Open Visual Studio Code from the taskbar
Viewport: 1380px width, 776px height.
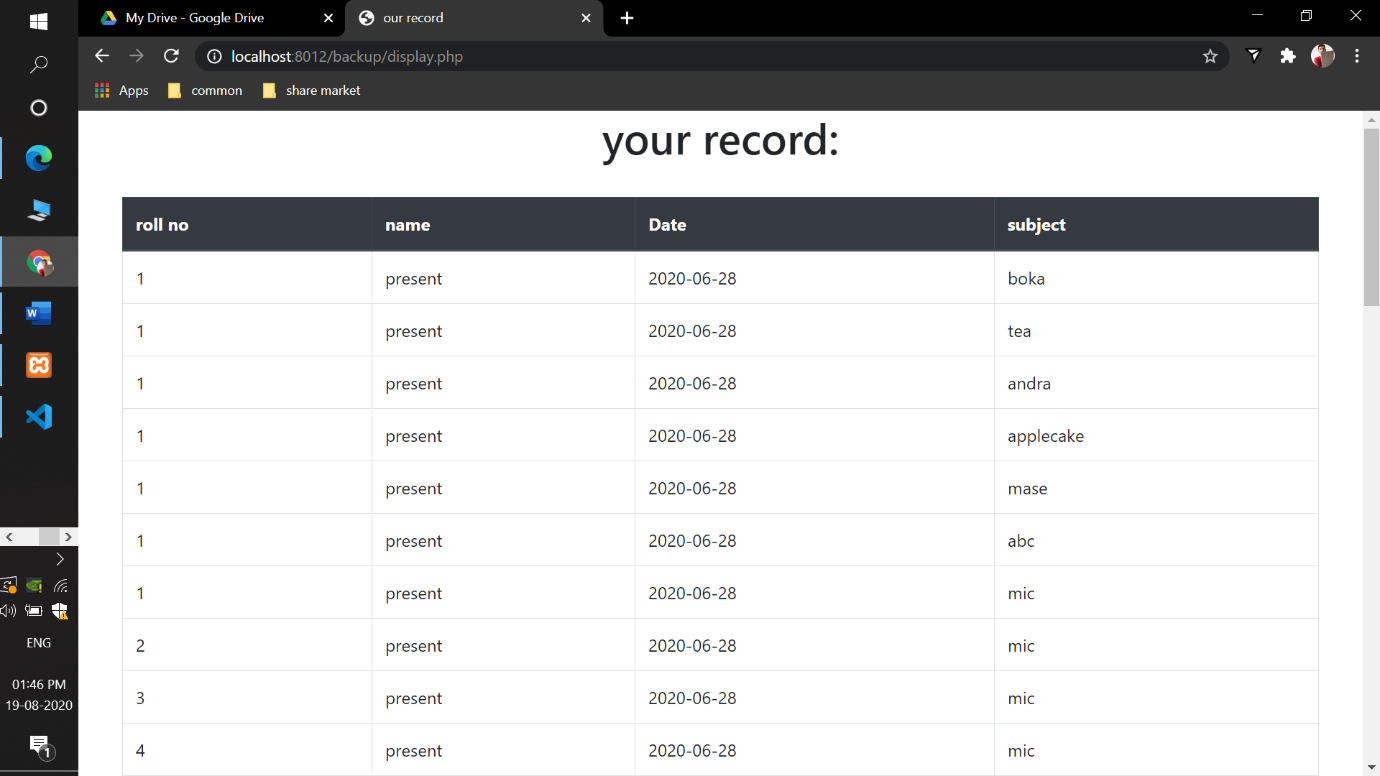click(38, 417)
